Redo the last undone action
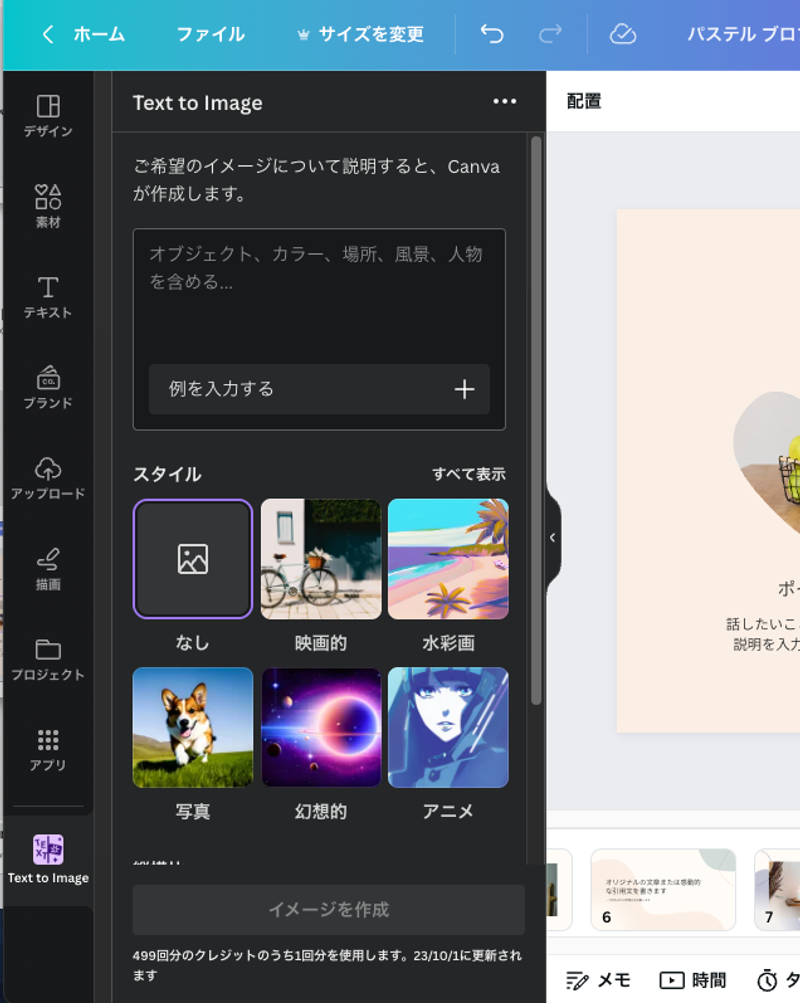Viewport: 800px width, 1003px height. tap(550, 34)
